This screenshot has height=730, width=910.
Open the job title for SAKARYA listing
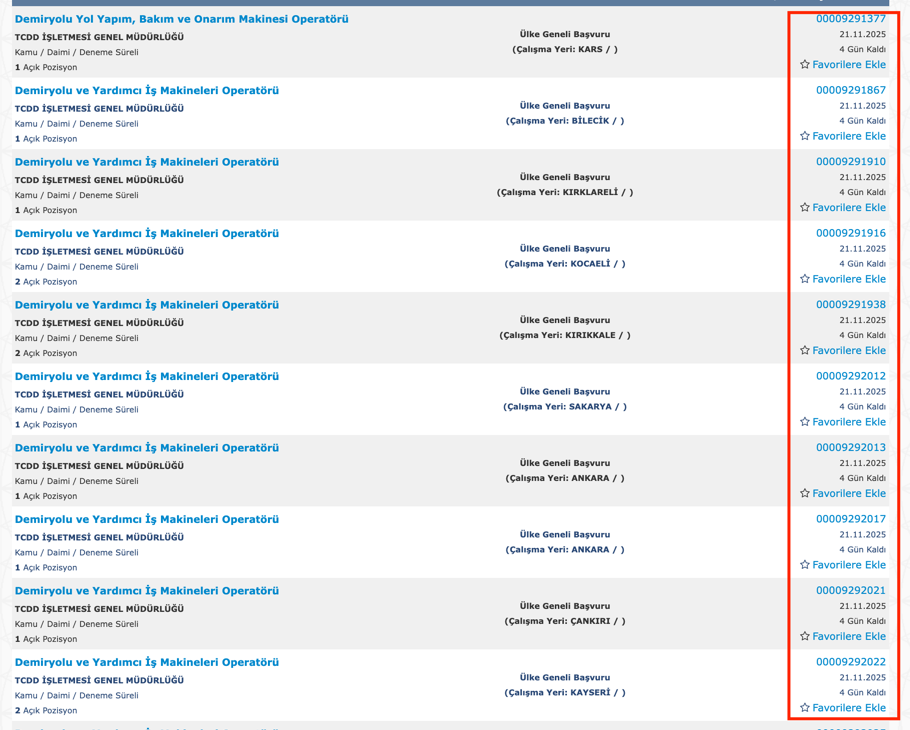(146, 377)
